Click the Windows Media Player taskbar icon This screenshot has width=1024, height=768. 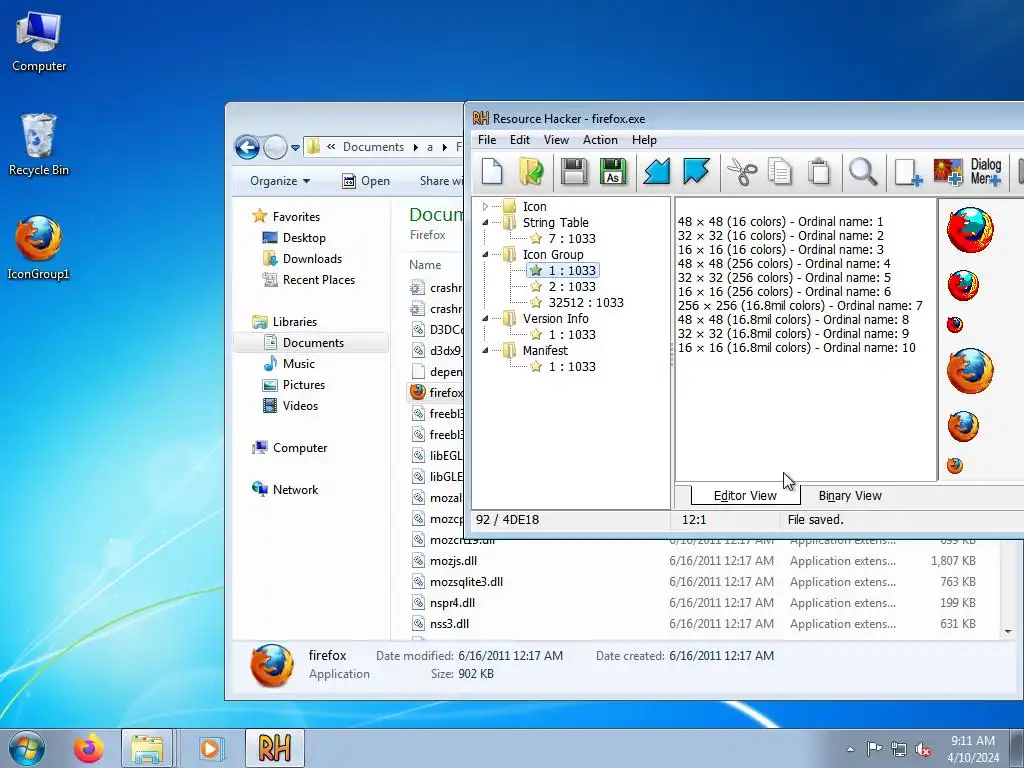click(x=210, y=748)
